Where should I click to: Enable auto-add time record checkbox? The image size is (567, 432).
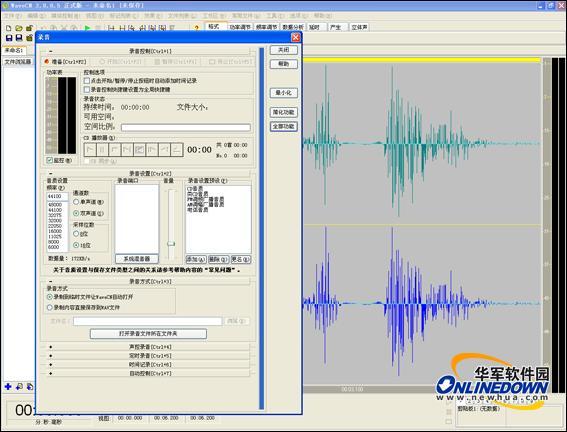87,81
